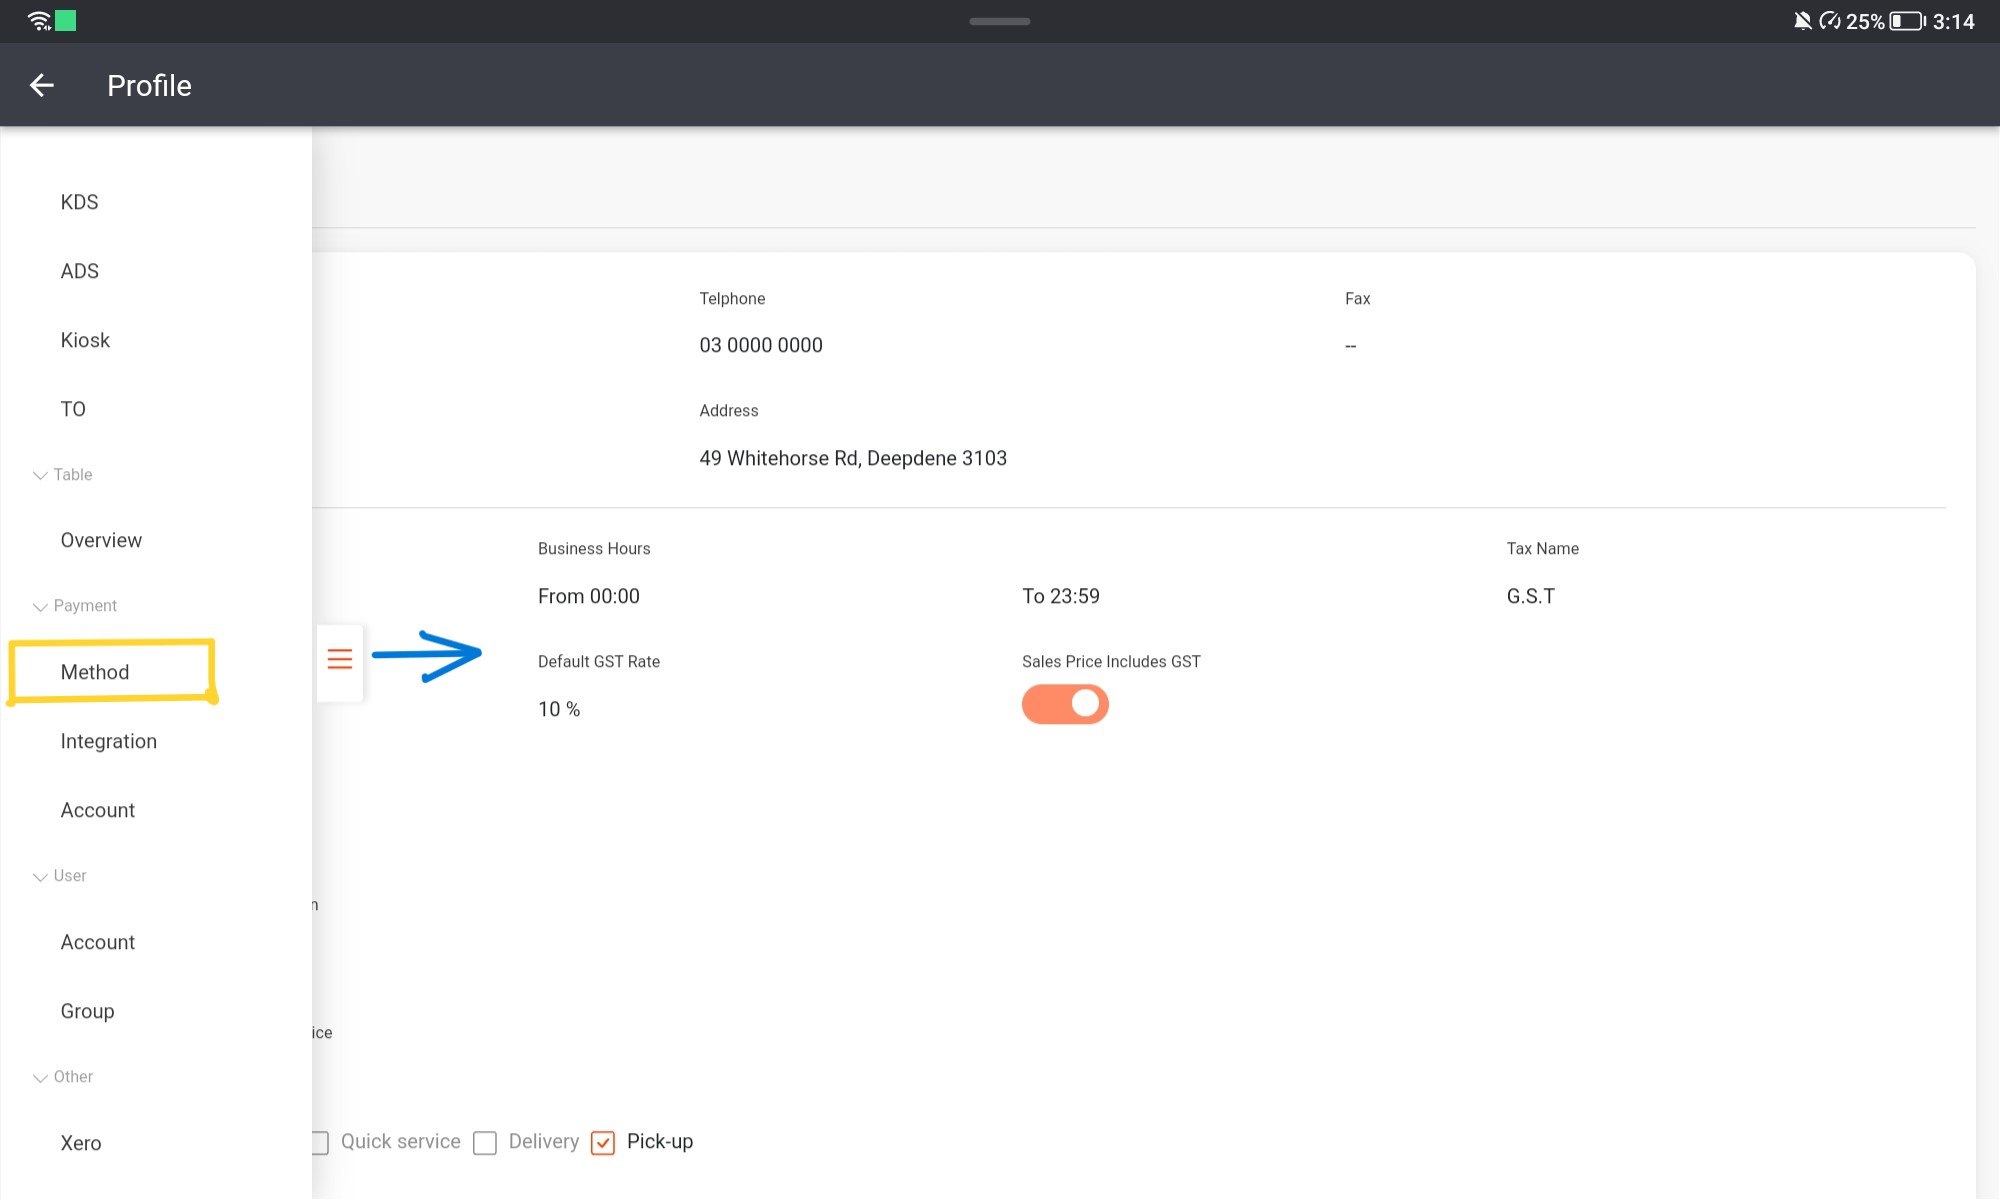Disable the Sales Price Includes GST toggle

(x=1065, y=704)
